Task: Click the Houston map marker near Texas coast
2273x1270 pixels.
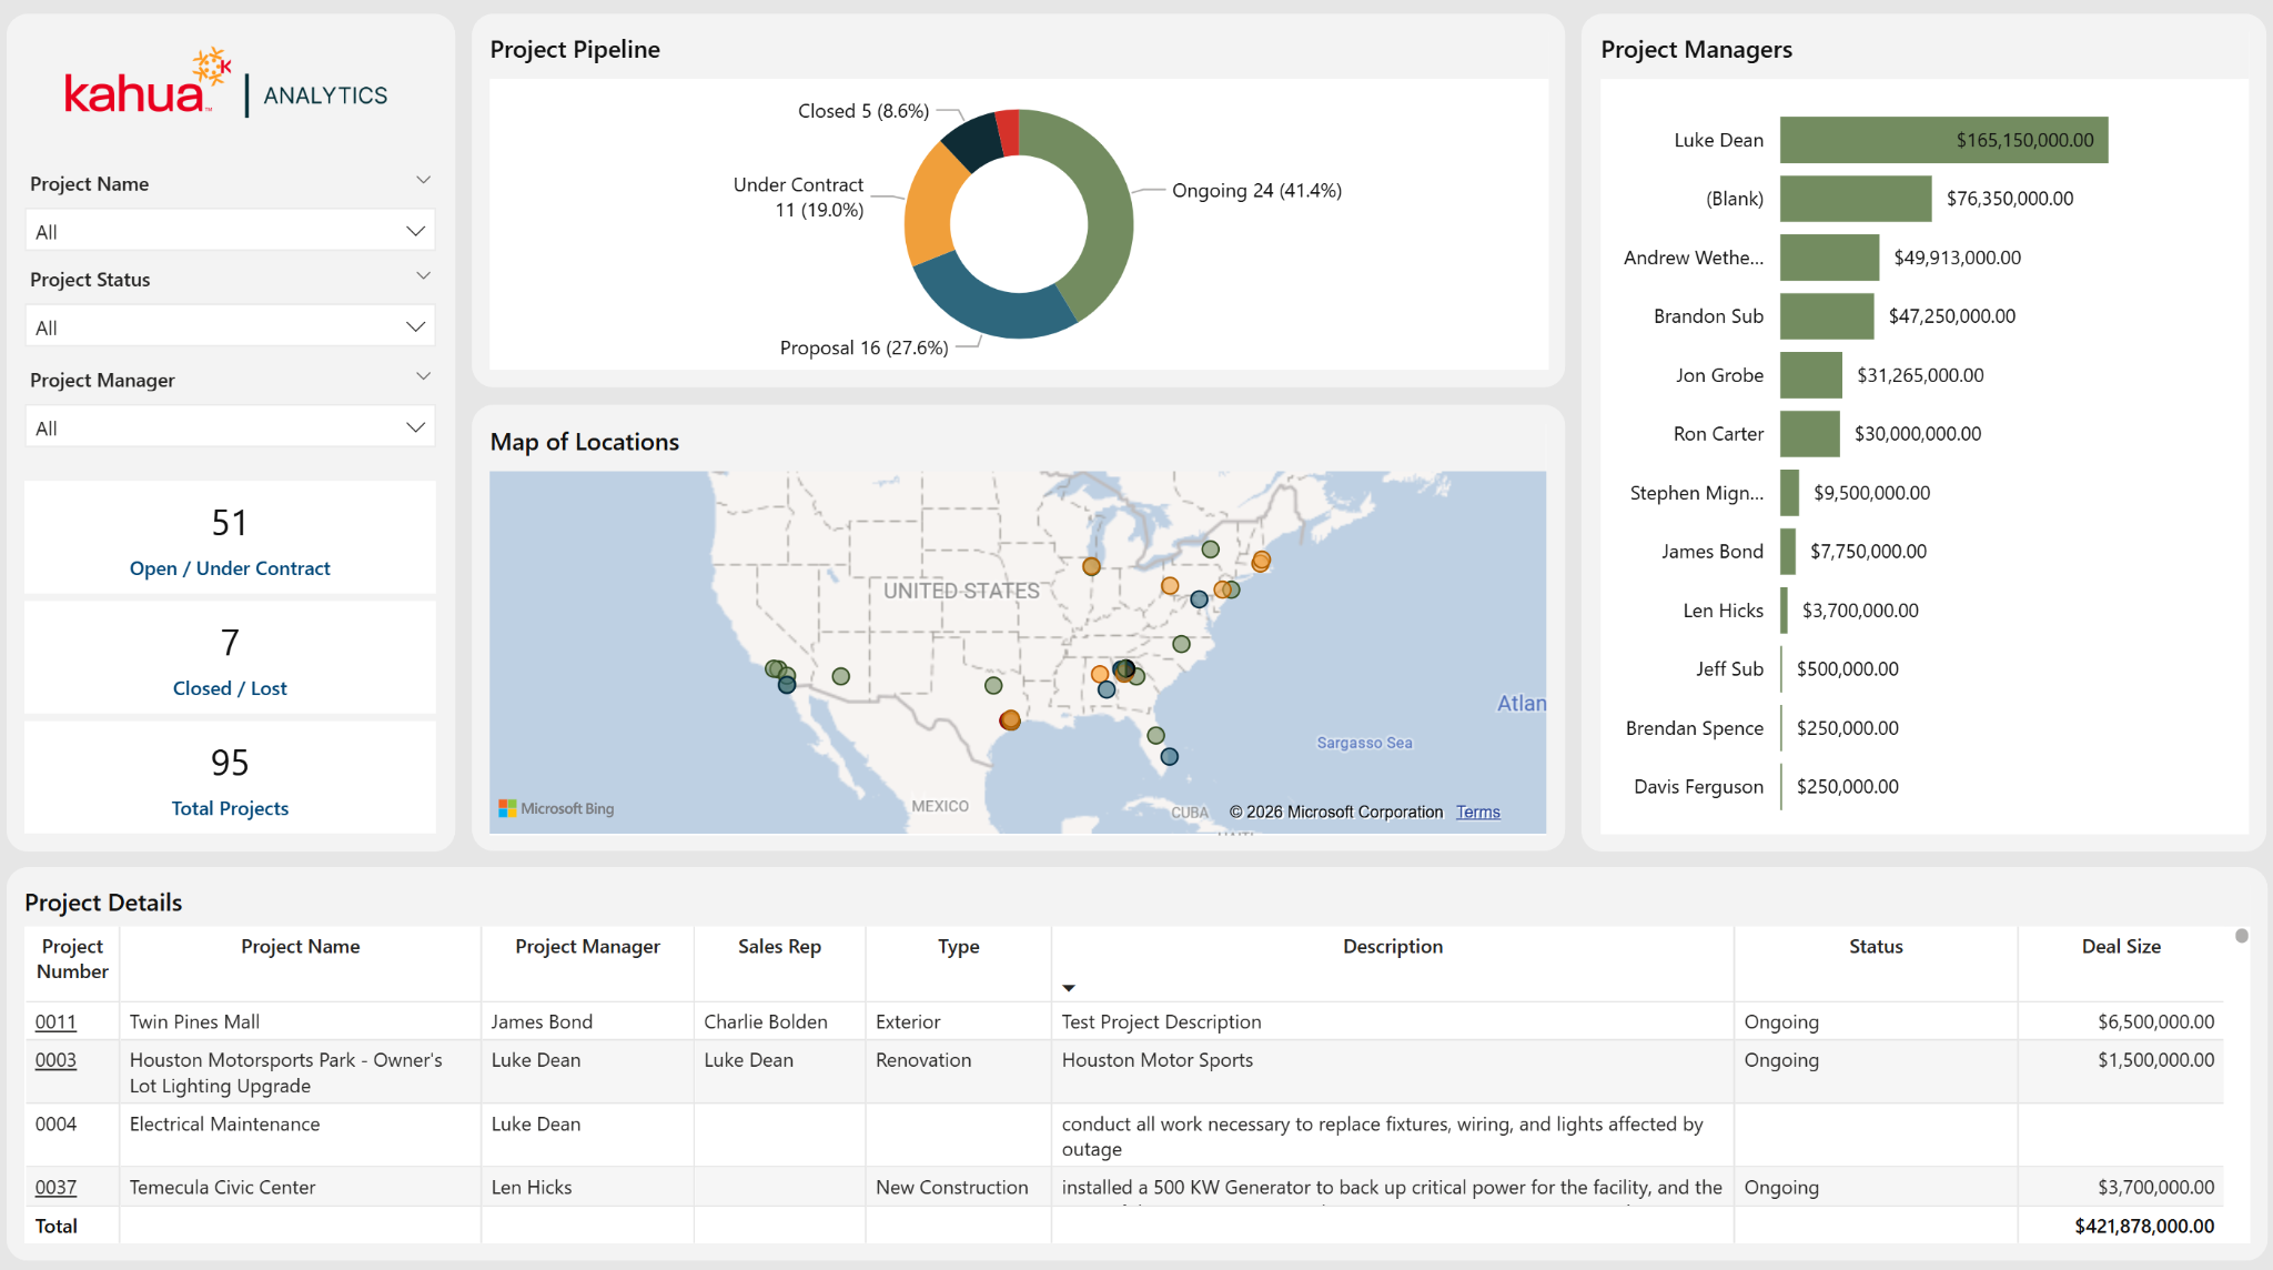Action: (x=1010, y=719)
